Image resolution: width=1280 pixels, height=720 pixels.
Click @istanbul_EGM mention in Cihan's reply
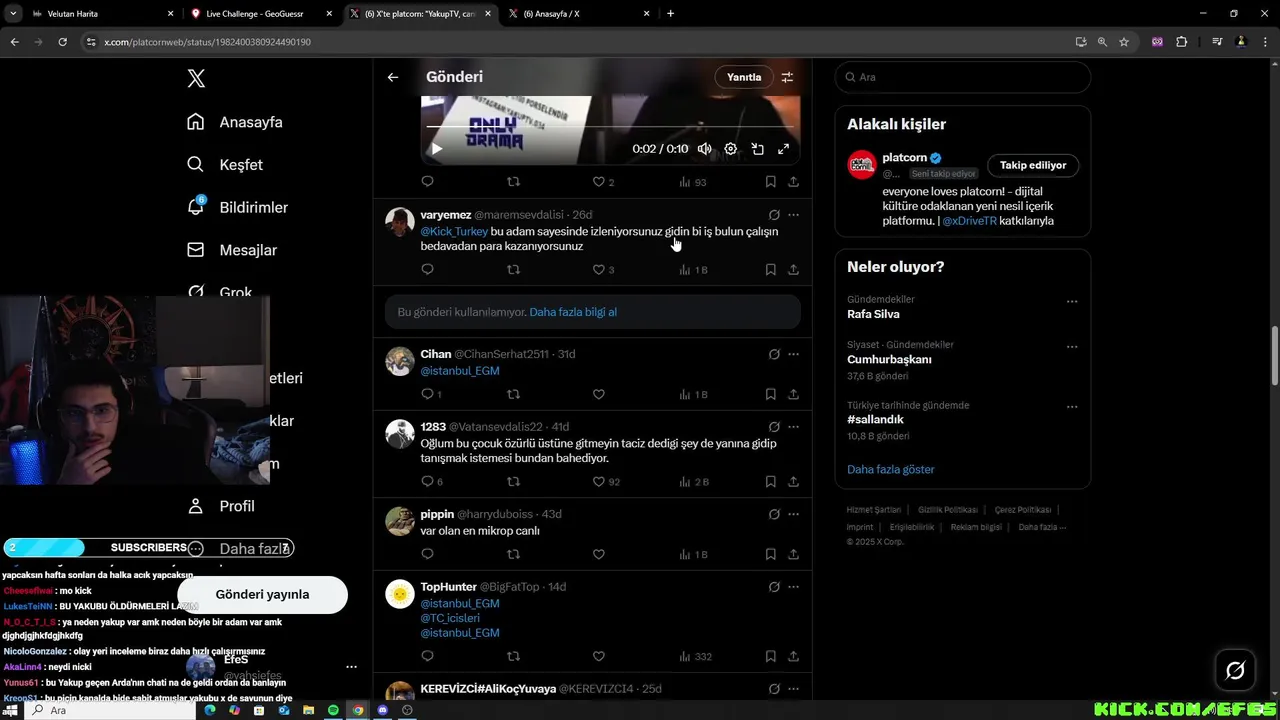(x=460, y=371)
